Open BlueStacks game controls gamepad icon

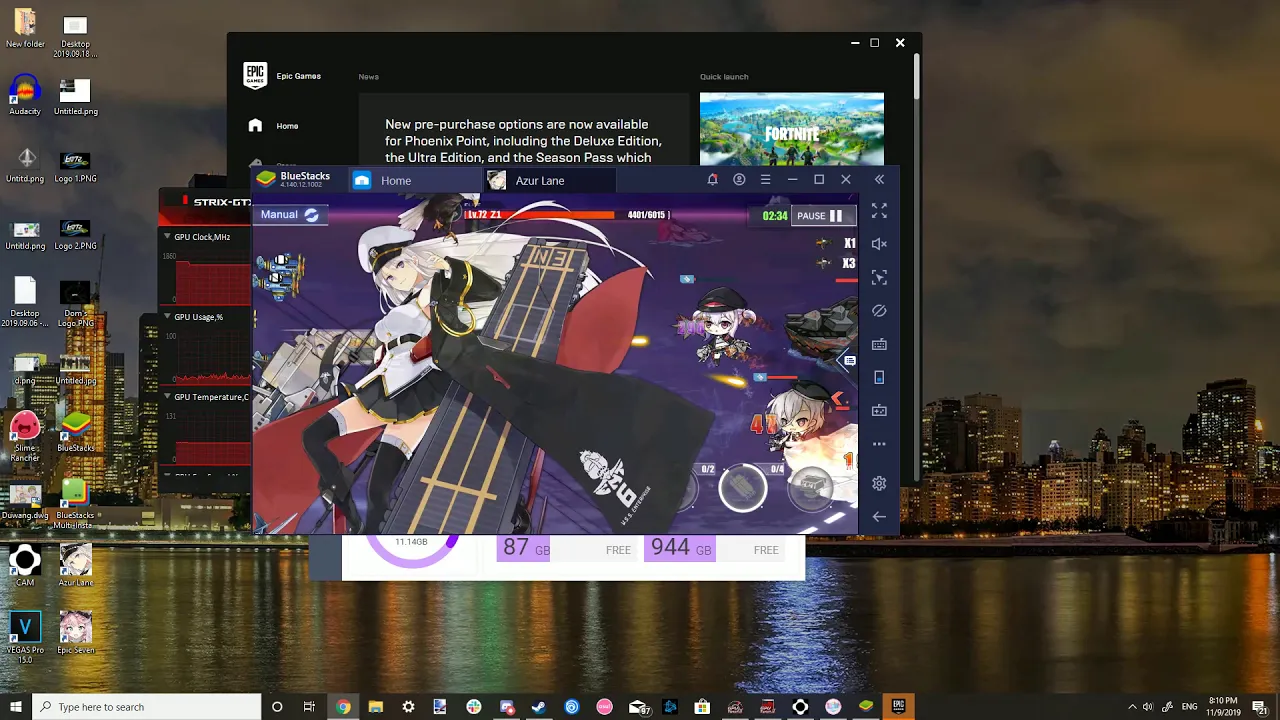[879, 410]
